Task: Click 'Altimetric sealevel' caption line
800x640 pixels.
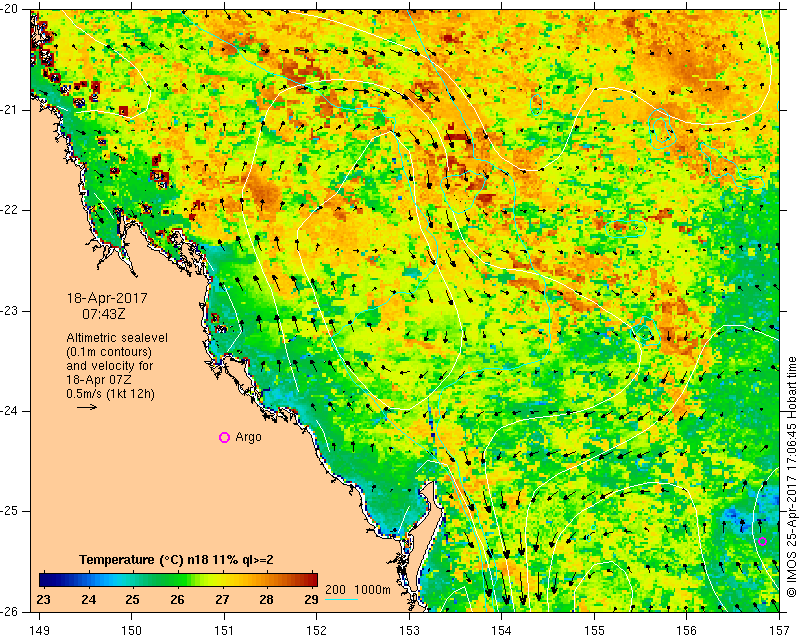Action: tap(117, 338)
